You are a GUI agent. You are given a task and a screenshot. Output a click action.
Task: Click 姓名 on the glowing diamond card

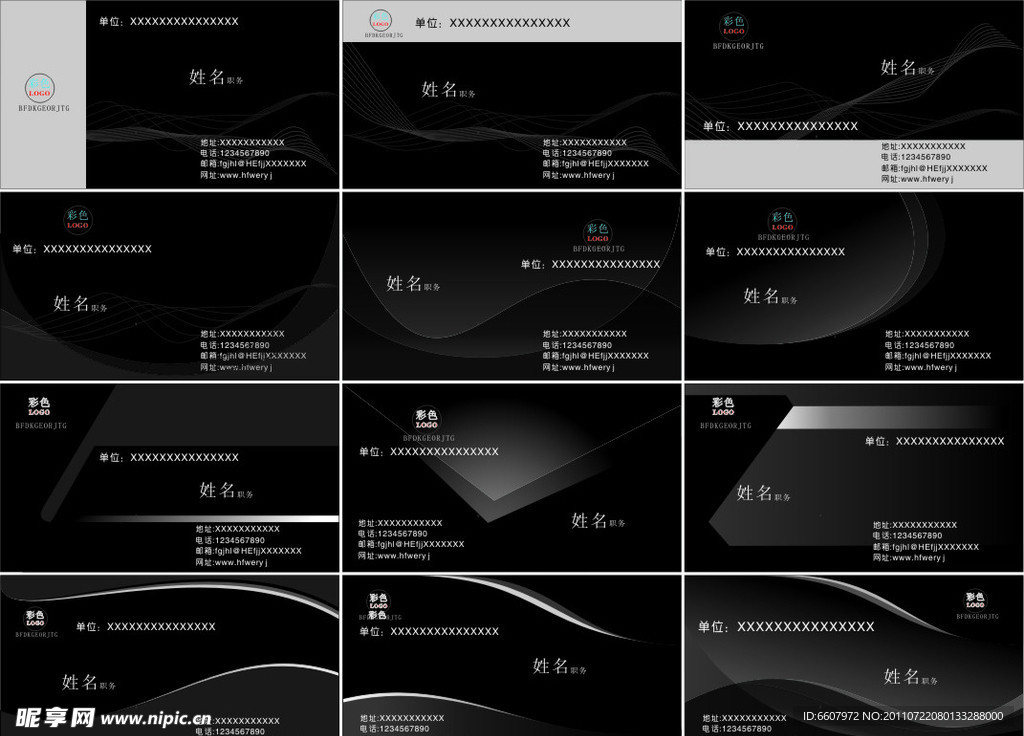click(x=589, y=520)
